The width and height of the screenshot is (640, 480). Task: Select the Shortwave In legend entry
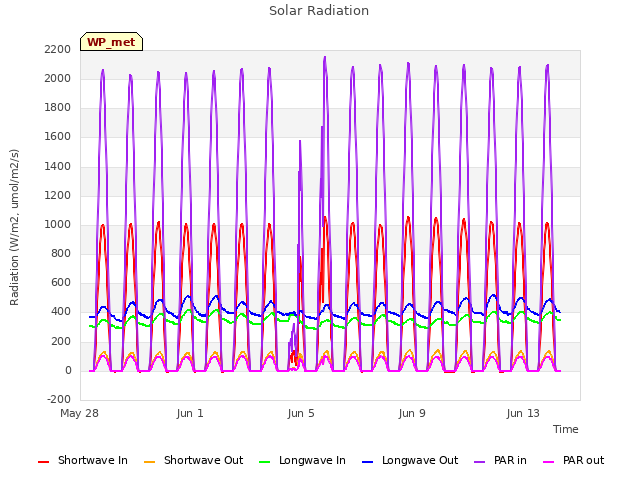coord(83,460)
